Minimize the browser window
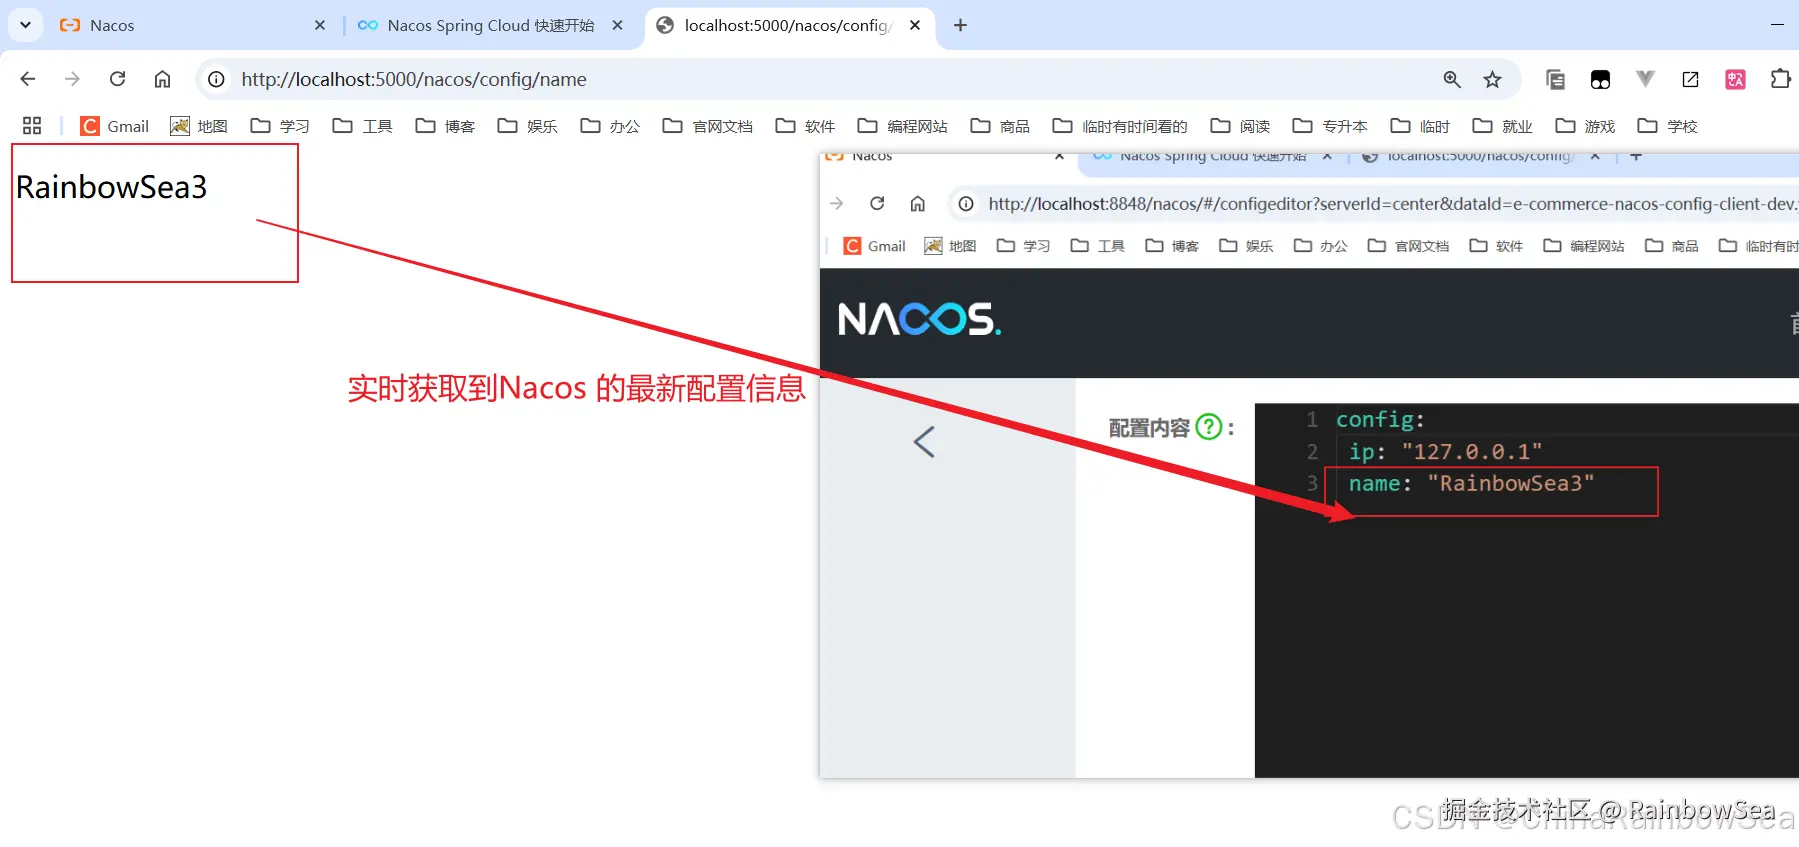The width and height of the screenshot is (1799, 847). pyautogui.click(x=1777, y=25)
